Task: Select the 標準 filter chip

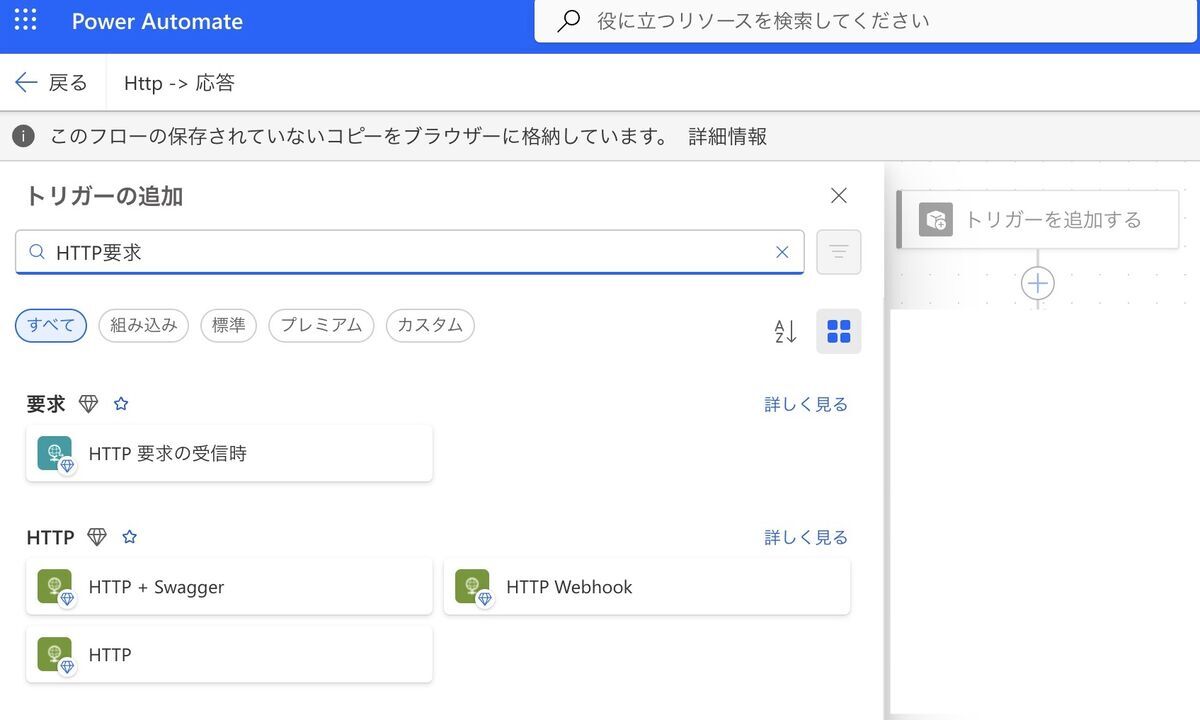Action: click(229, 325)
